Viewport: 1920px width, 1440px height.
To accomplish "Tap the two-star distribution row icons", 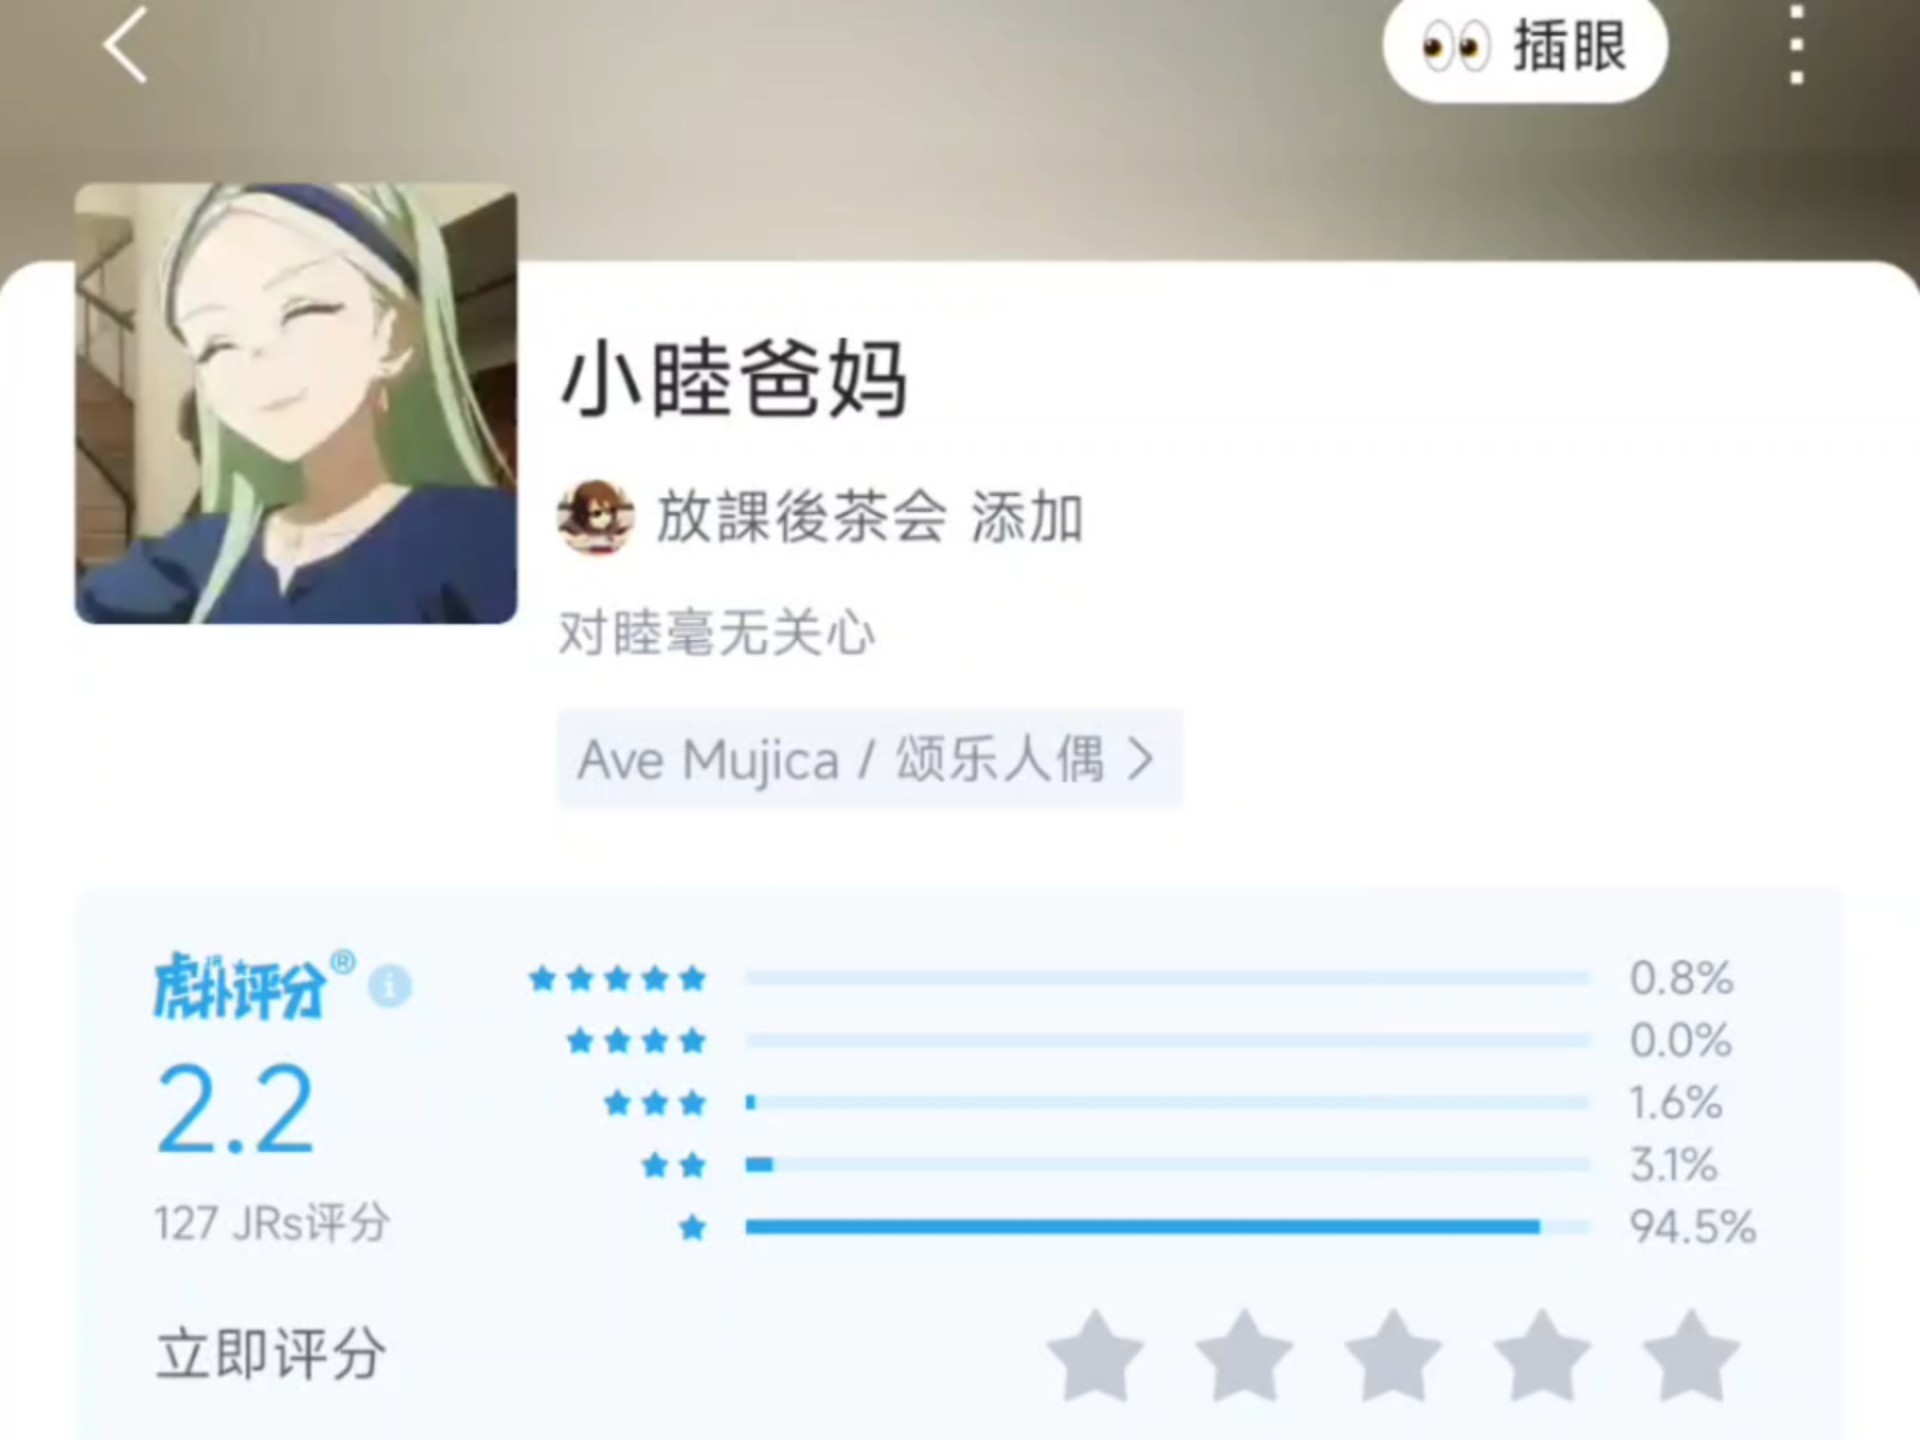I will pyautogui.click(x=674, y=1165).
